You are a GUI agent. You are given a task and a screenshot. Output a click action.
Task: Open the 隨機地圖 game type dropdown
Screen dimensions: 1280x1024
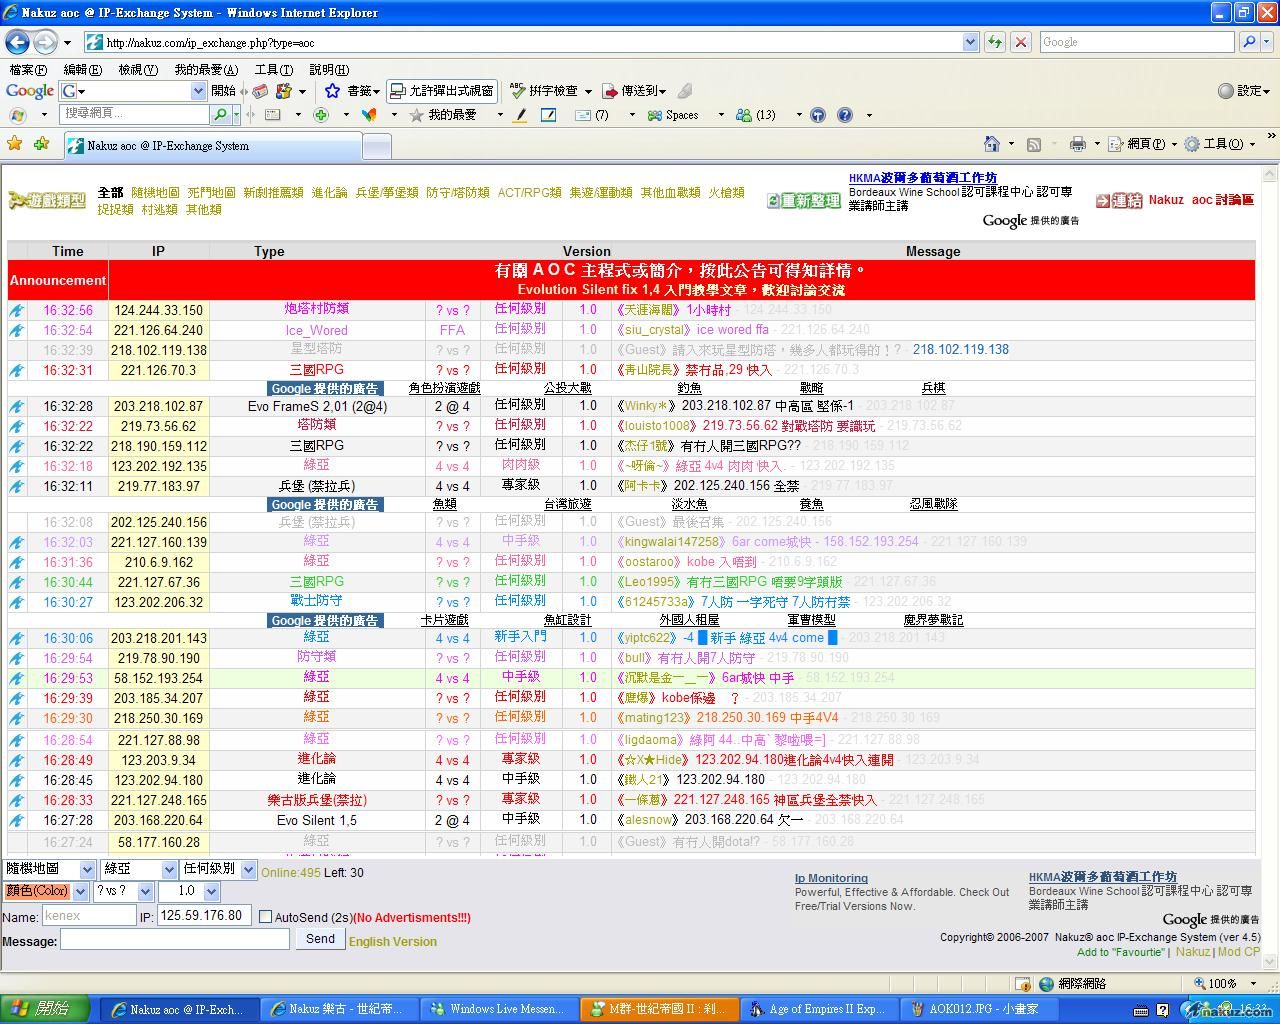(49, 870)
